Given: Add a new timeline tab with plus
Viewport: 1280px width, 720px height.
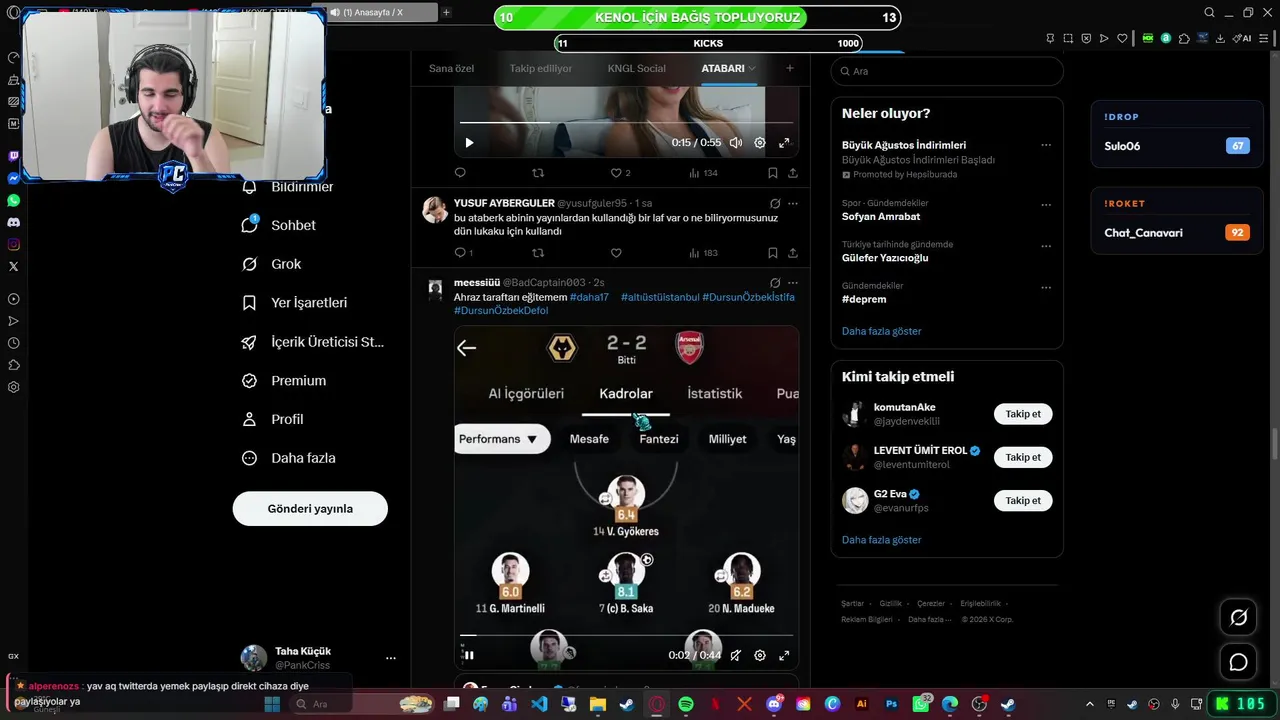Looking at the screenshot, I should click(x=790, y=68).
